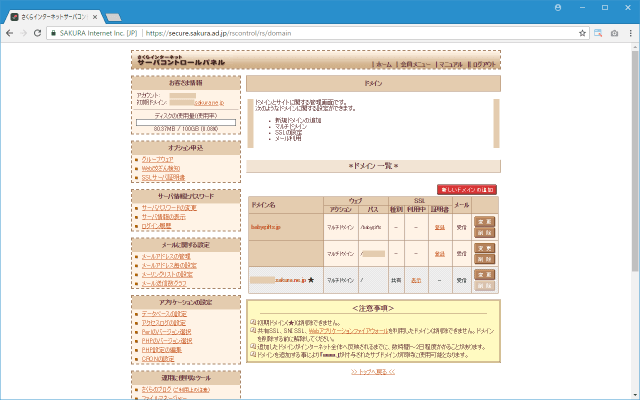Click the camera extension icon in toolbar
The width and height of the screenshot is (640, 400).
601,32
